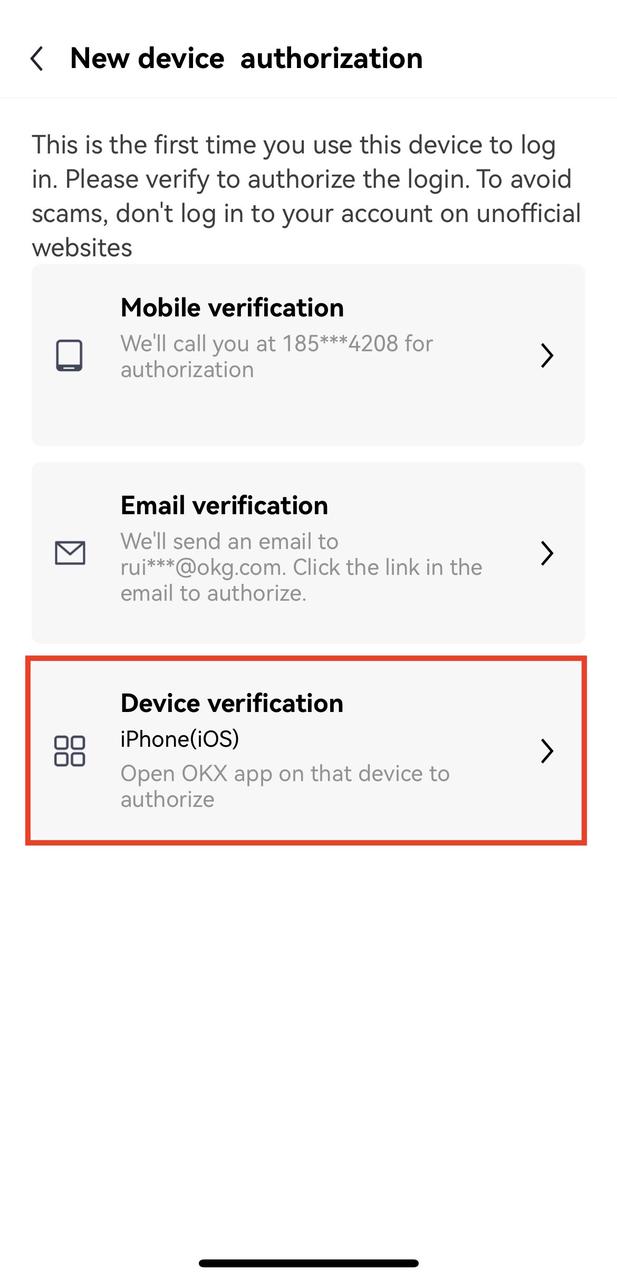This screenshot has height=1280, width=617.
Task: Tap the Open OKX app description
Action: [285, 786]
